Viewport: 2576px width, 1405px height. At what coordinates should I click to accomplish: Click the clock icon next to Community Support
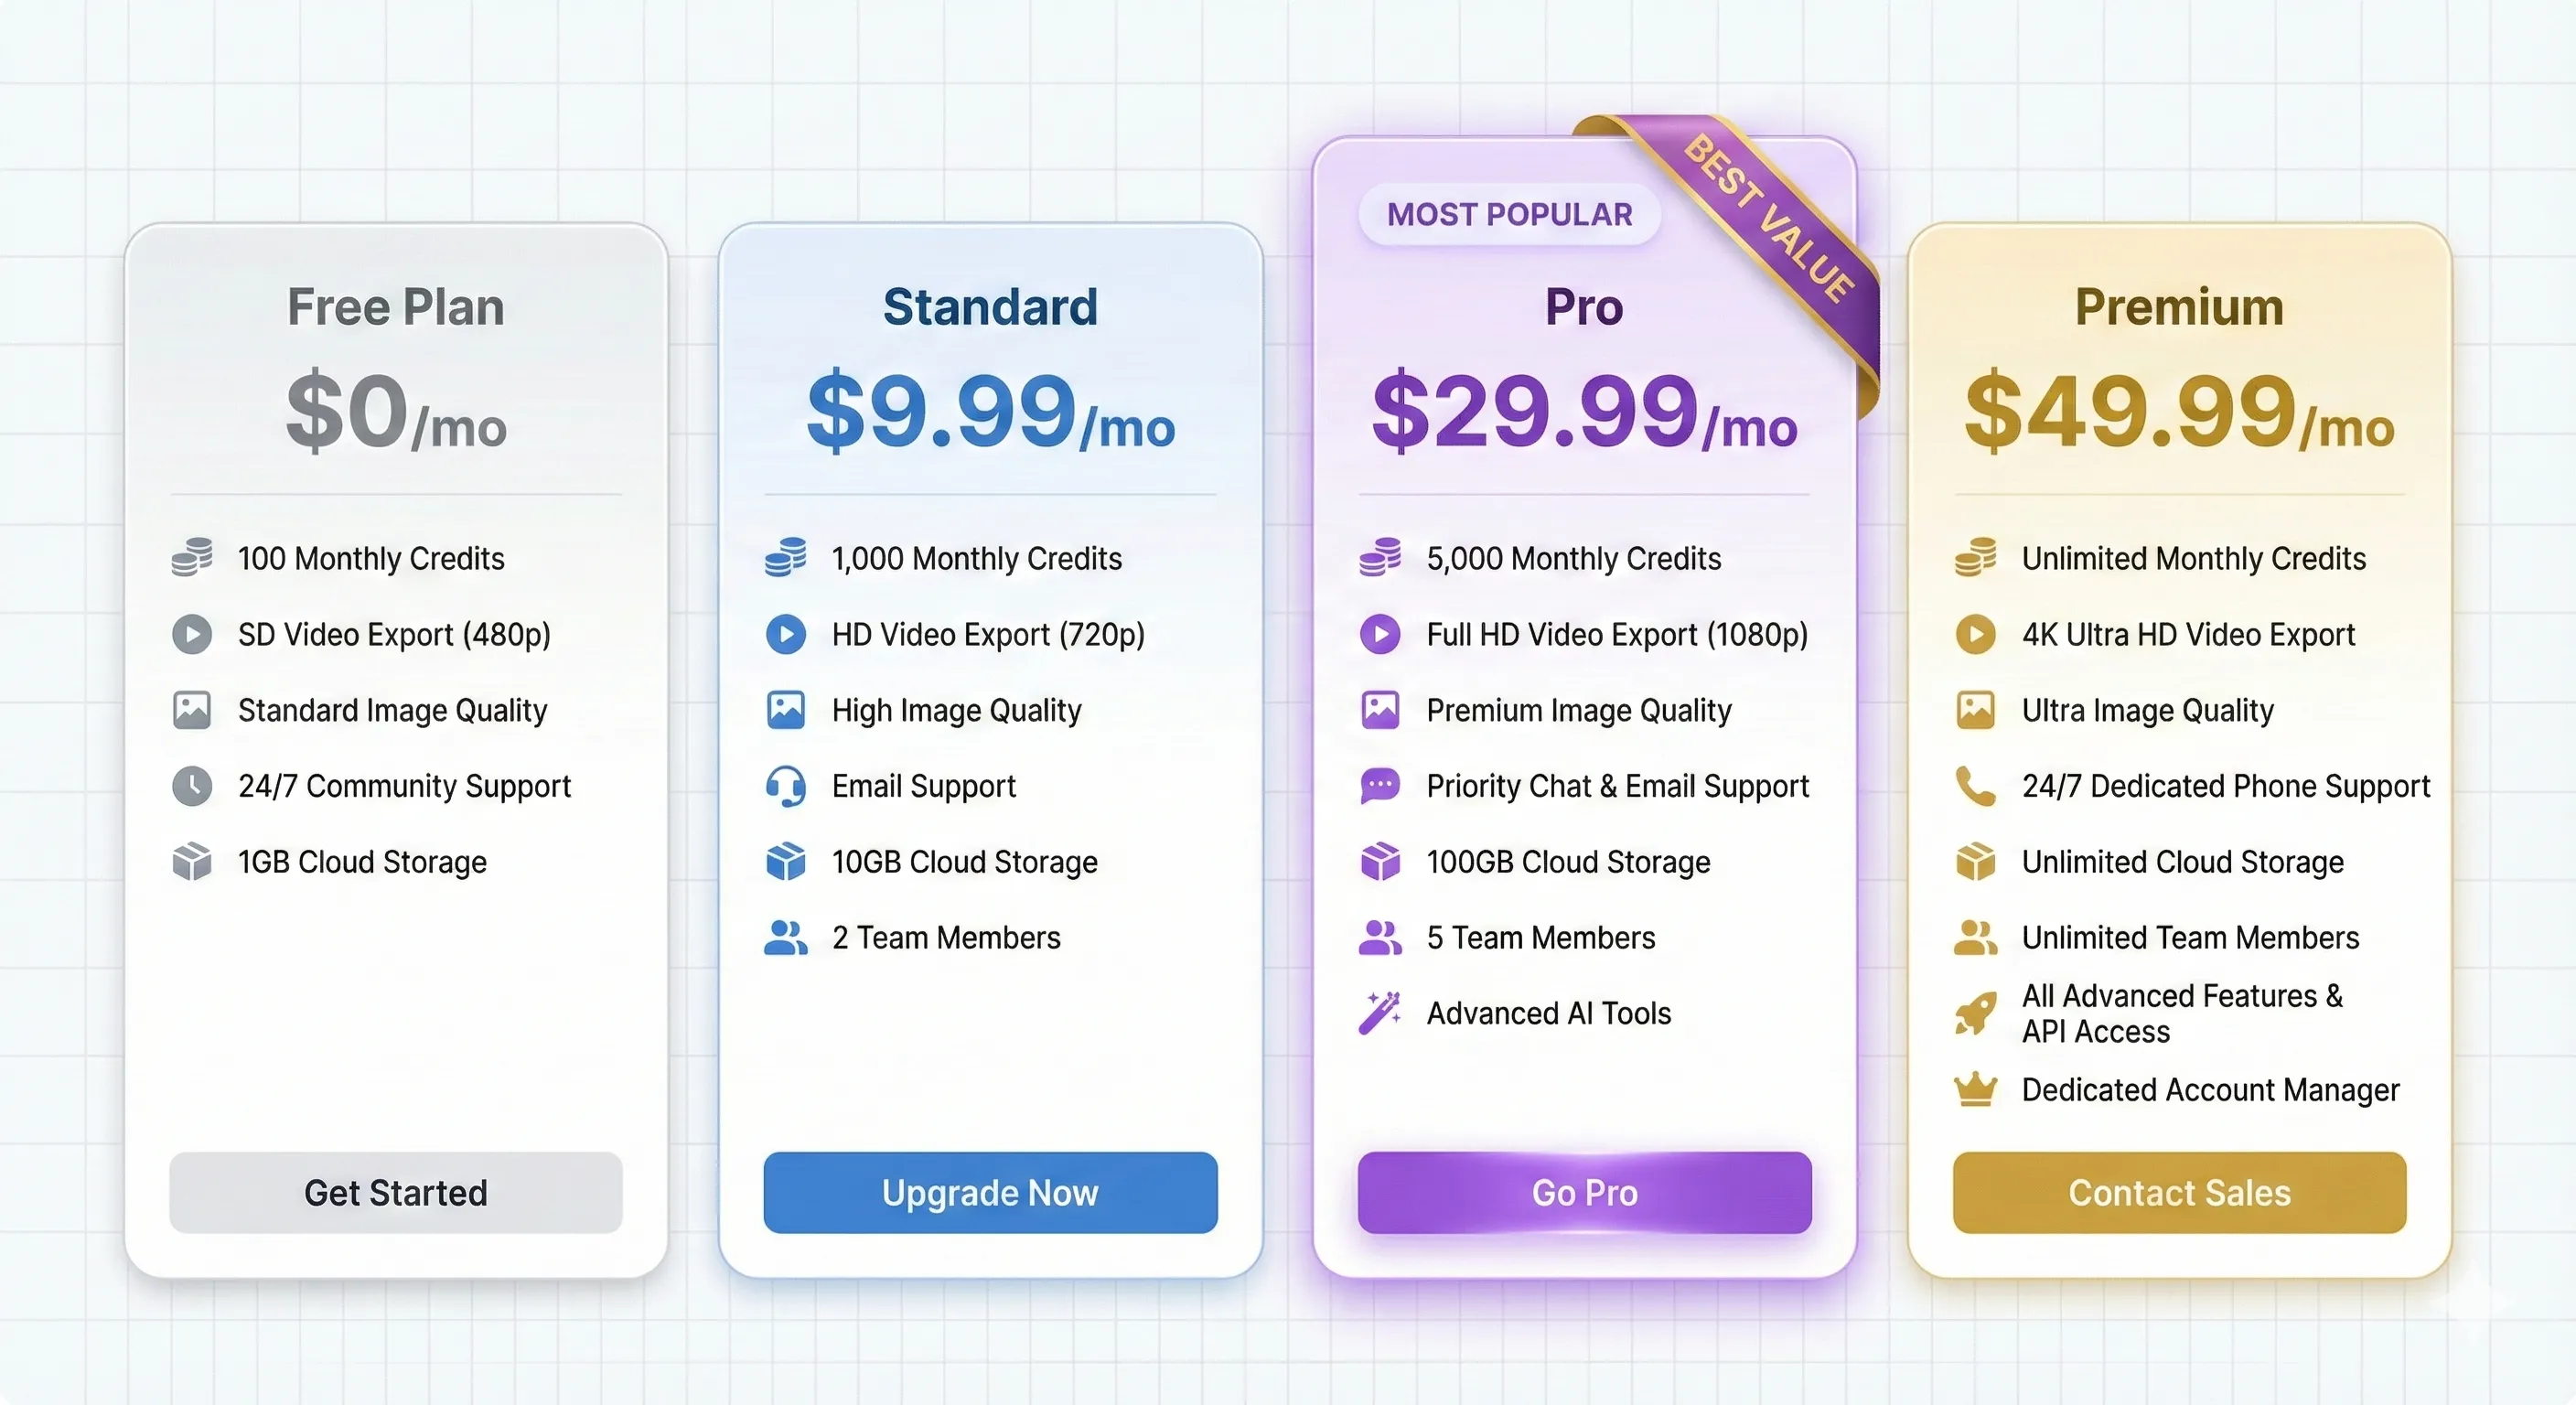[x=191, y=786]
